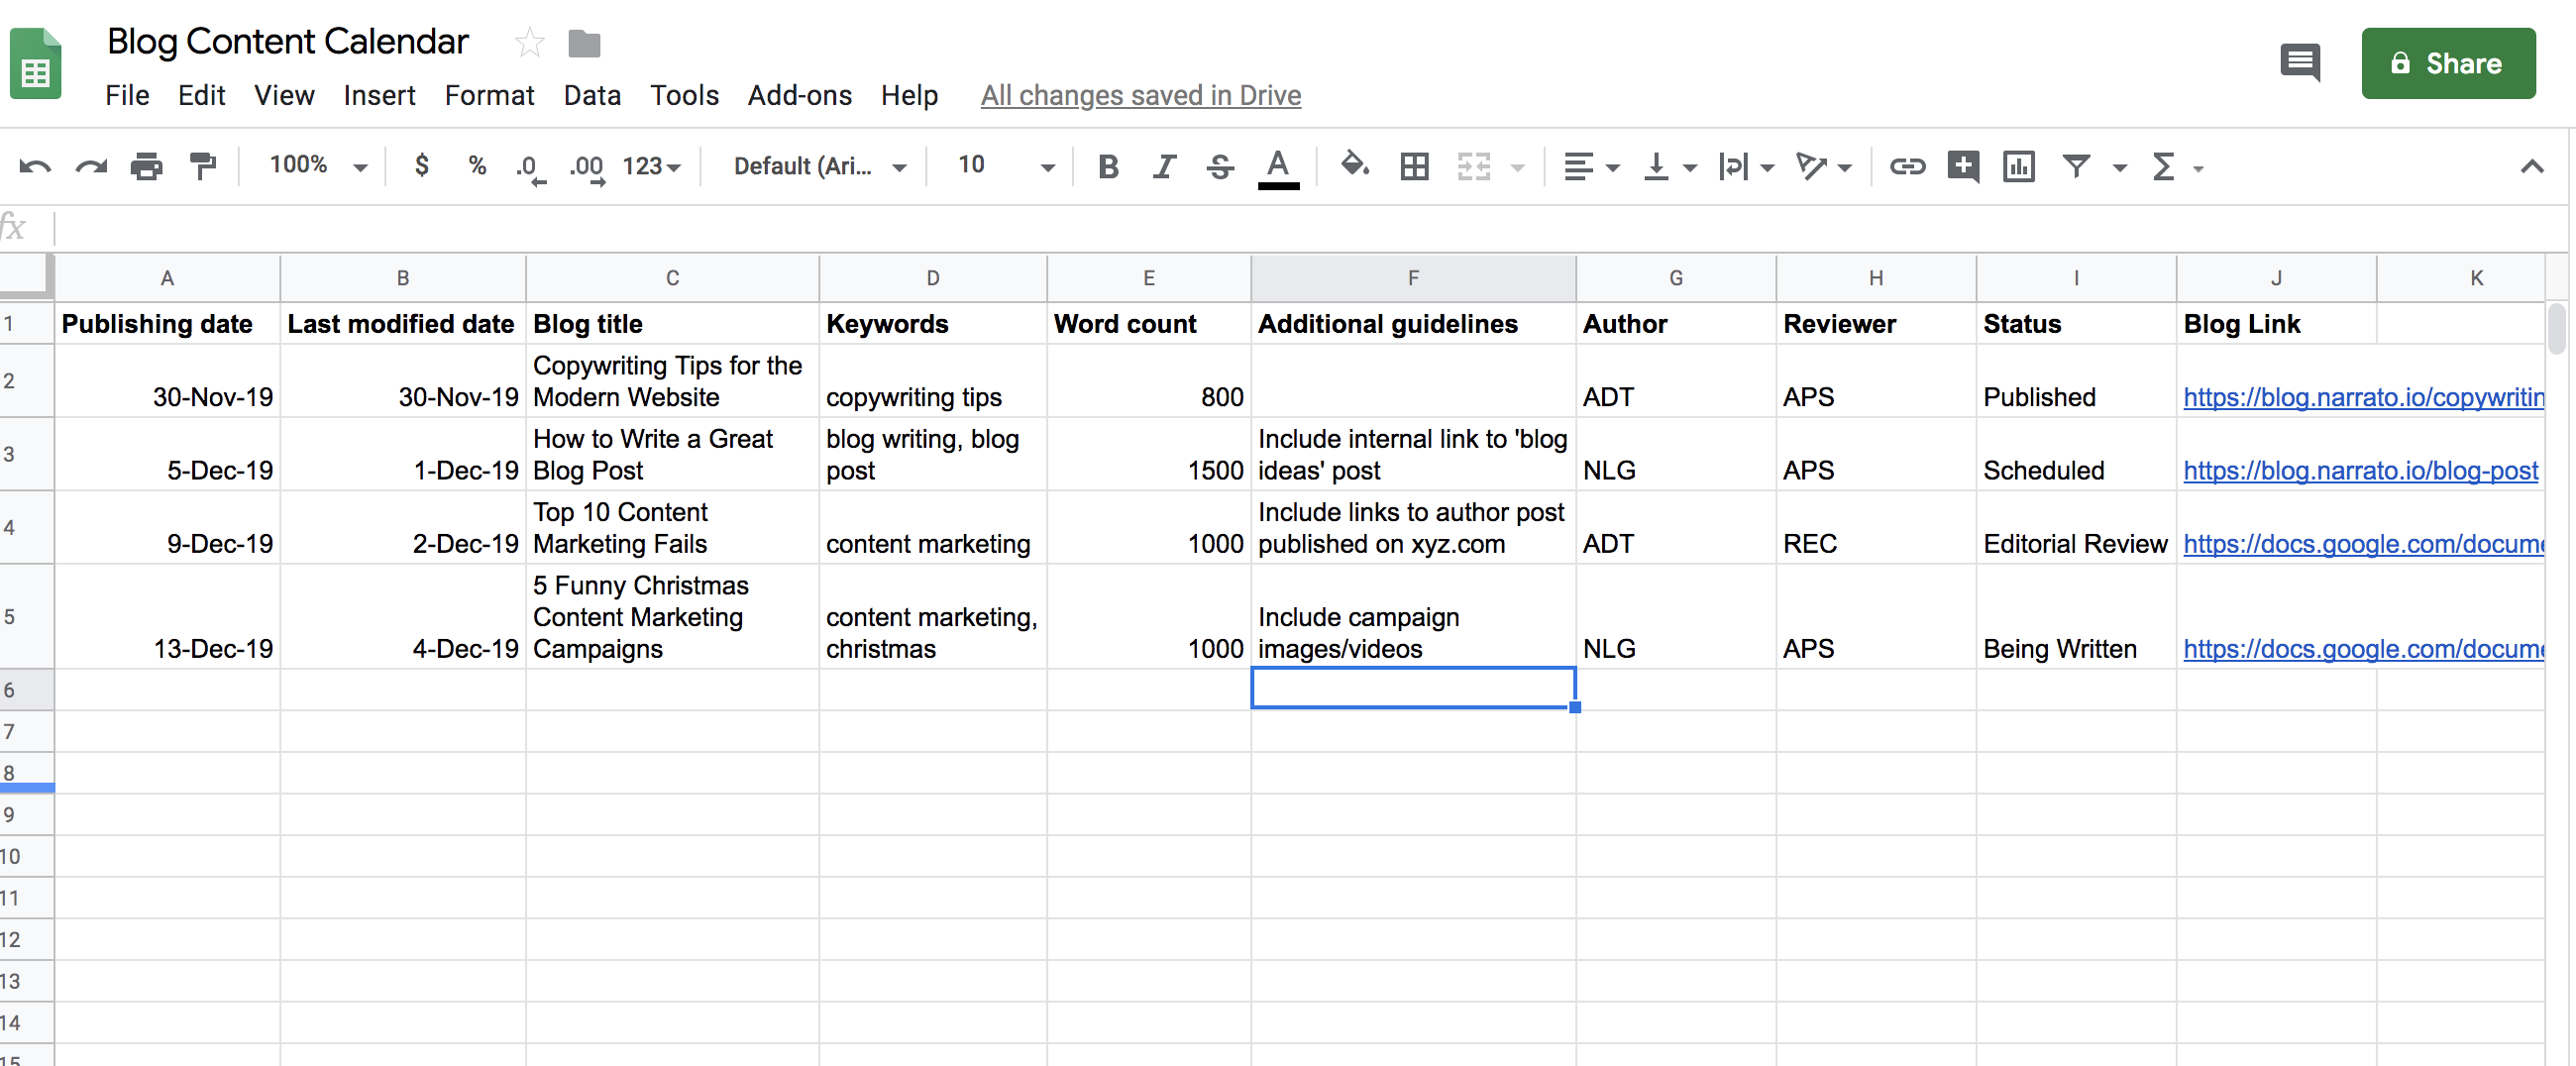Open the Insert link tool

point(1906,166)
